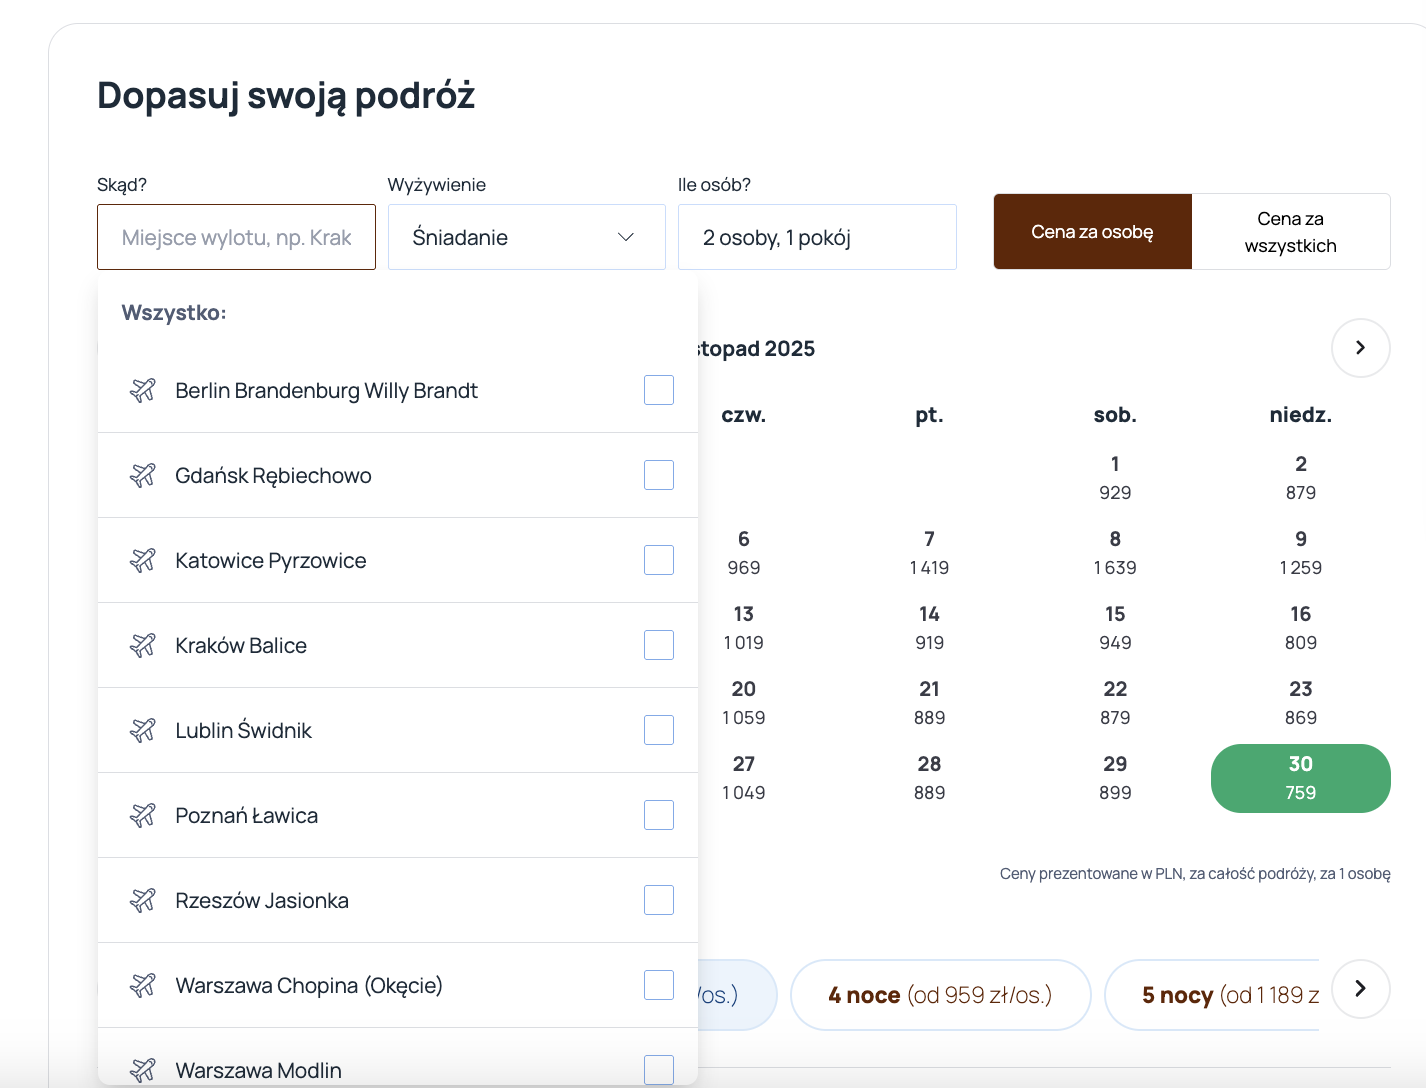Click the airplane icon for Lublin Świdnik
This screenshot has height=1088, width=1426.
click(x=143, y=730)
